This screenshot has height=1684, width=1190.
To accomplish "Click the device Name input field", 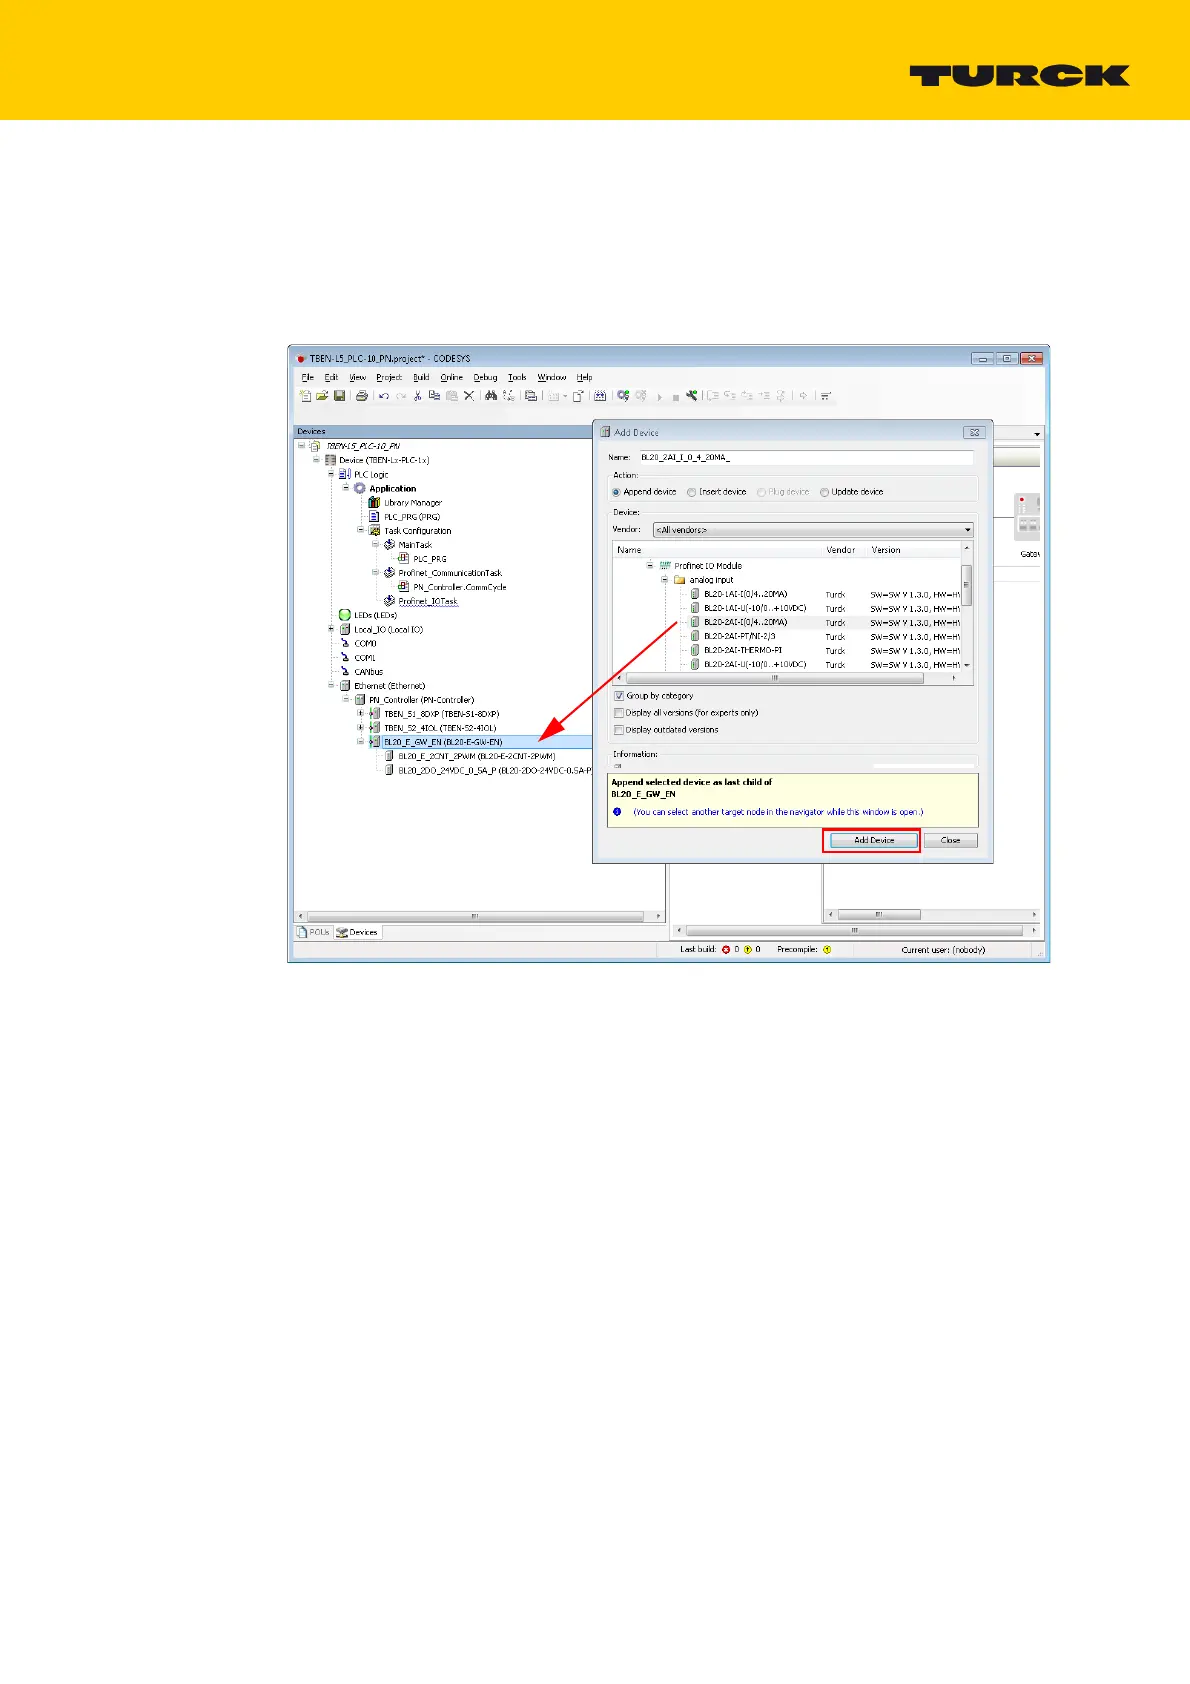I will tap(805, 457).
